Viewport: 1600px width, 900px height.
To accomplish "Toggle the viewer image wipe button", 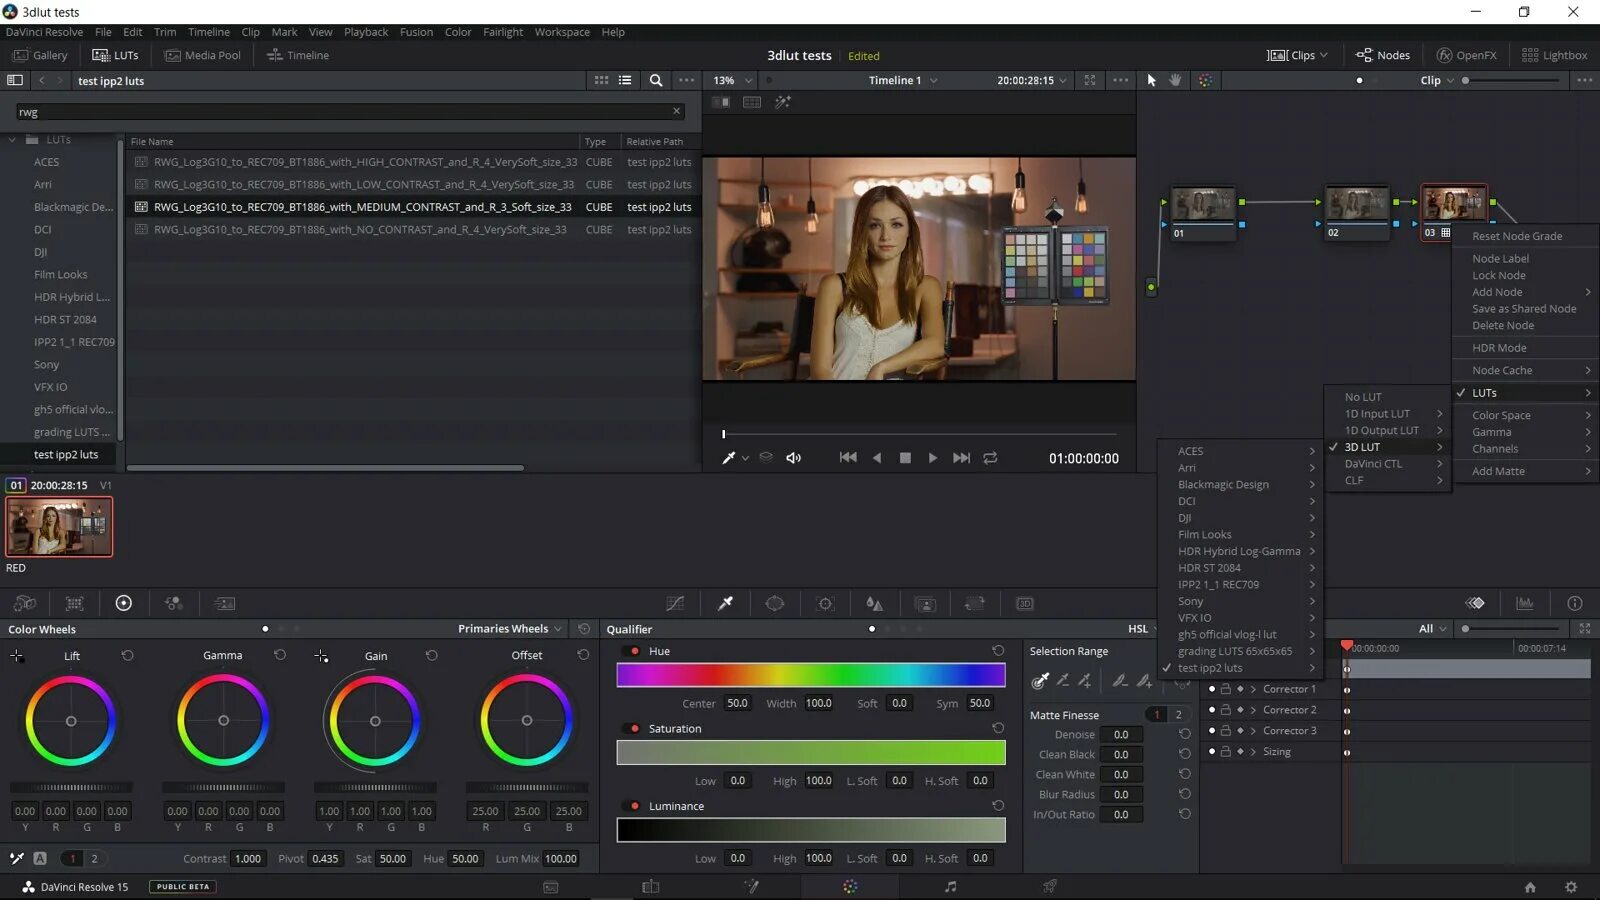I will [721, 102].
